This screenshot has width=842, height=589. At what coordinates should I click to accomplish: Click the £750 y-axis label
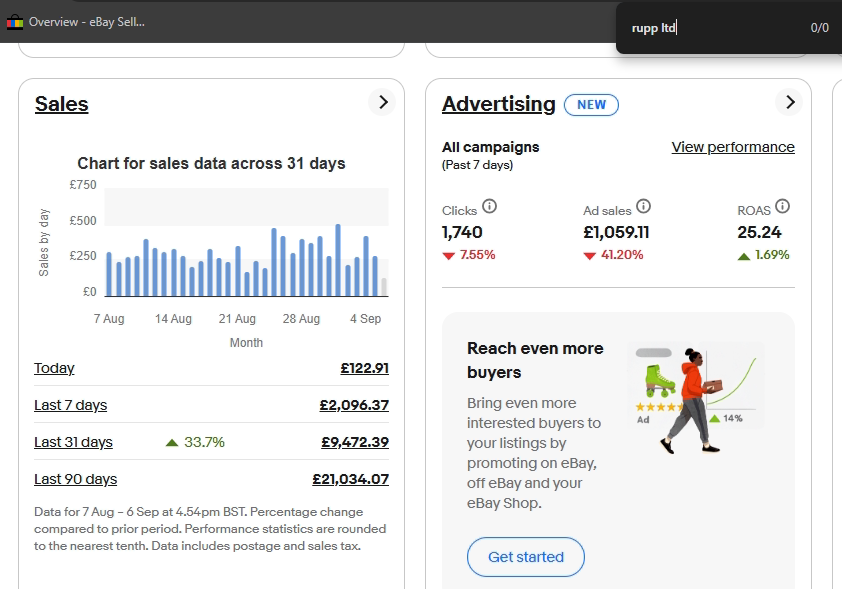pyautogui.click(x=83, y=185)
